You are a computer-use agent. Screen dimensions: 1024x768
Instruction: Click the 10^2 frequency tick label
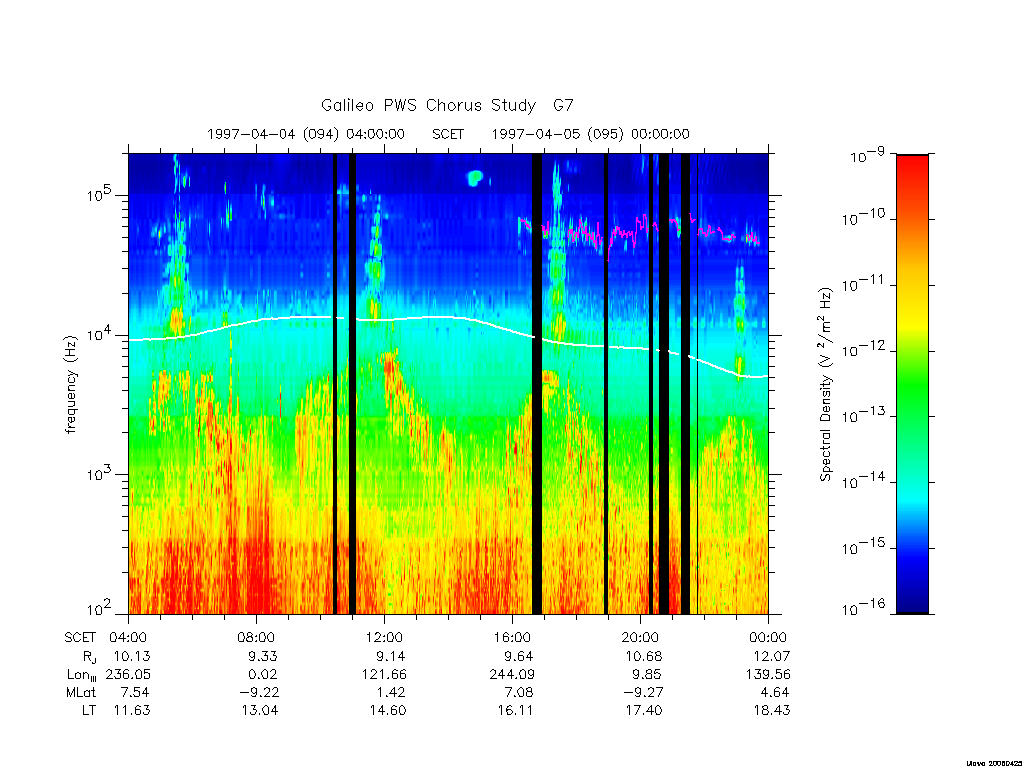pos(99,609)
